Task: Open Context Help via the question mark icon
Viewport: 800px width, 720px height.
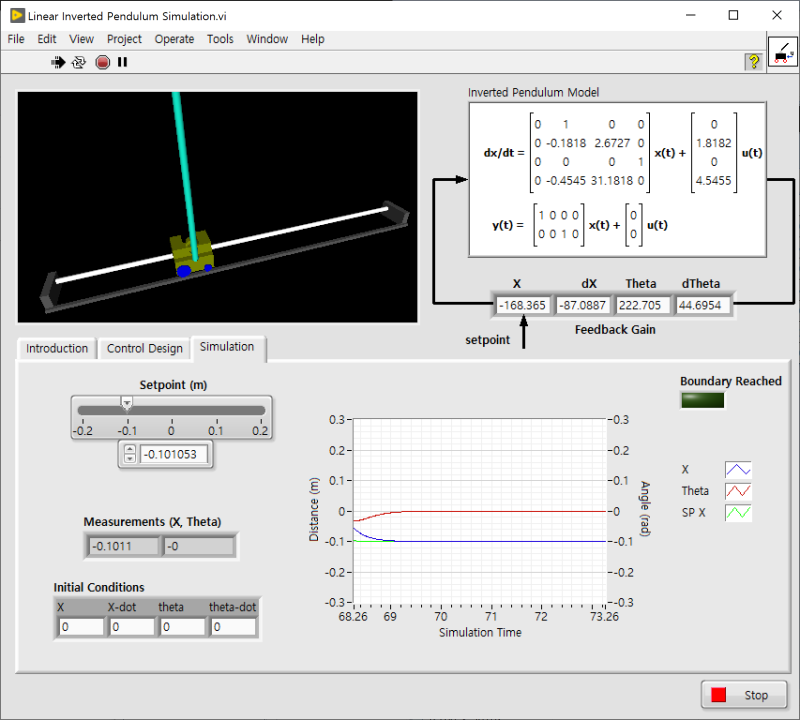Action: tap(753, 61)
